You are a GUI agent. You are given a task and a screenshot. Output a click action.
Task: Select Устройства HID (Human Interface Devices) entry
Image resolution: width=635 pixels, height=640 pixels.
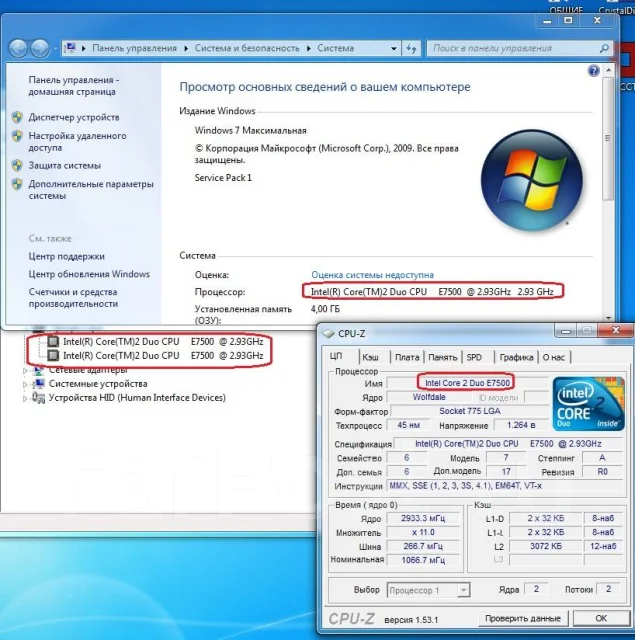tap(137, 398)
